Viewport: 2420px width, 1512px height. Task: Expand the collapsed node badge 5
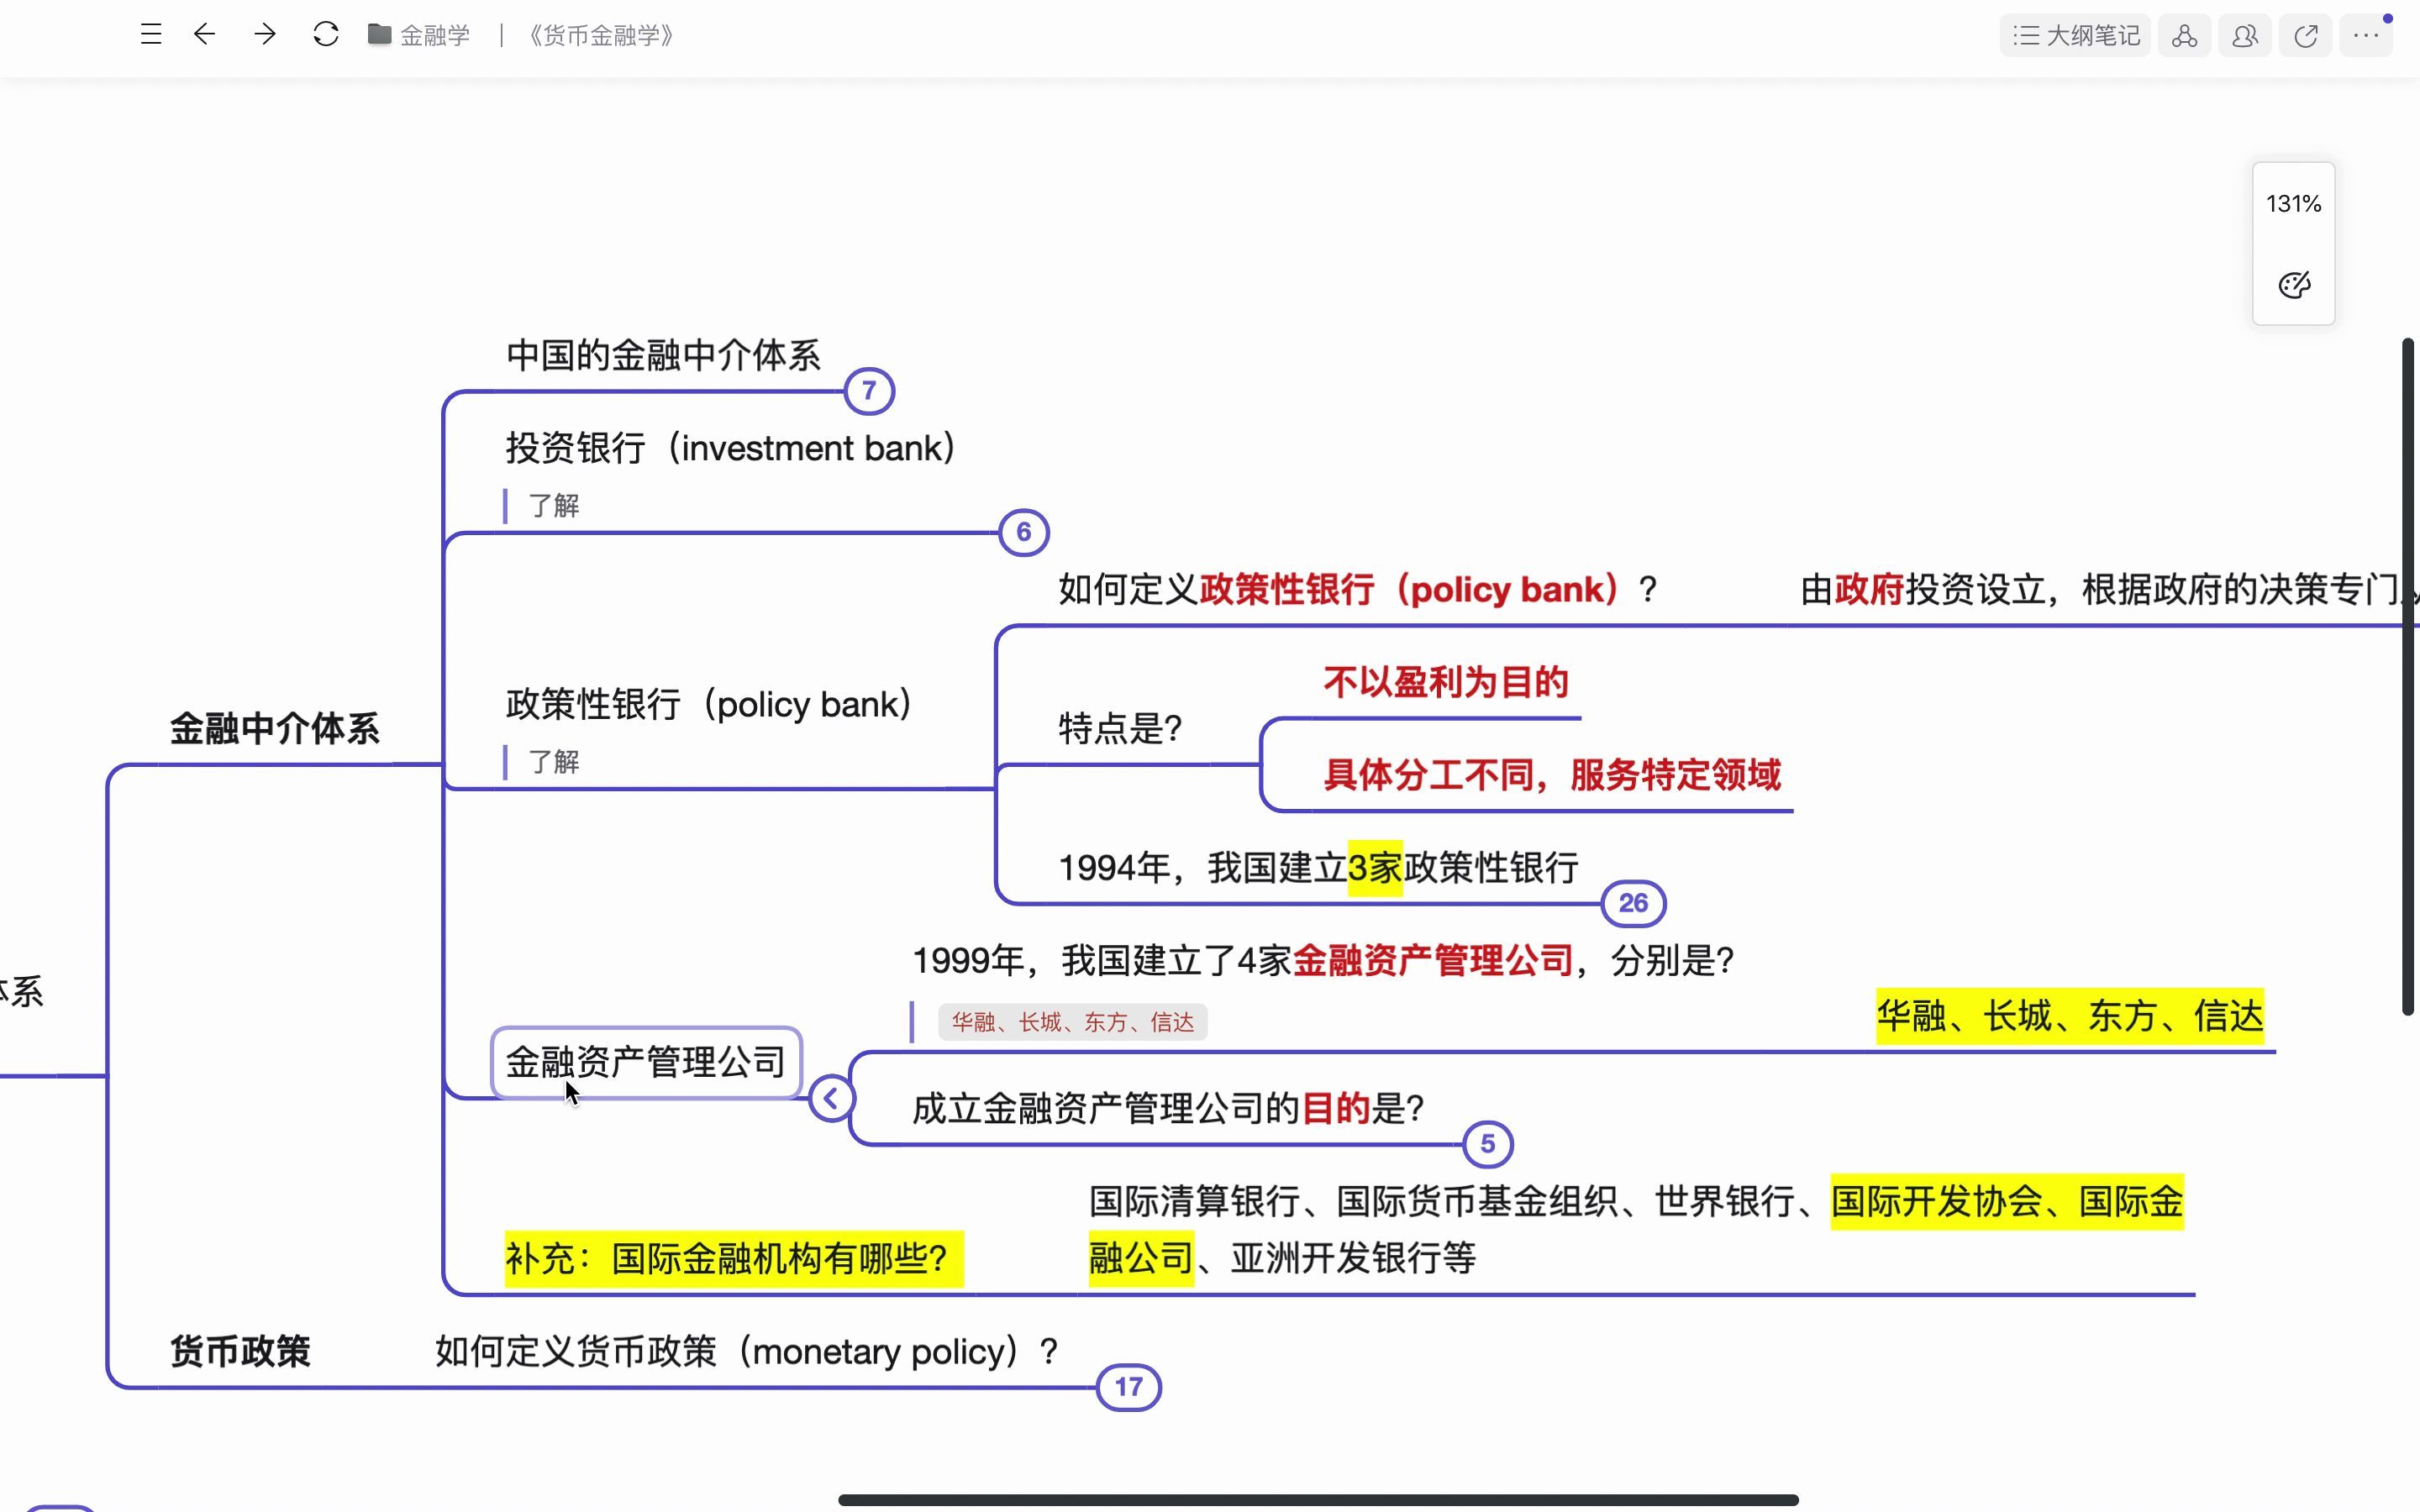1488,1144
